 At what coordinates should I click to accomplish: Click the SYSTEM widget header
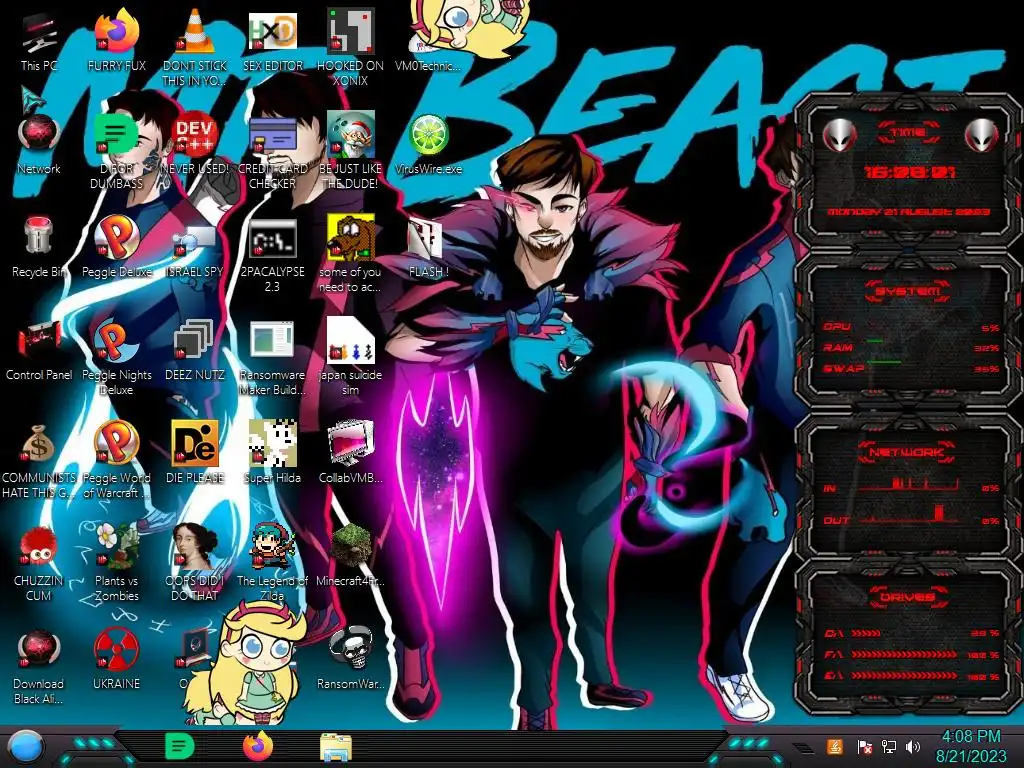pos(908,291)
